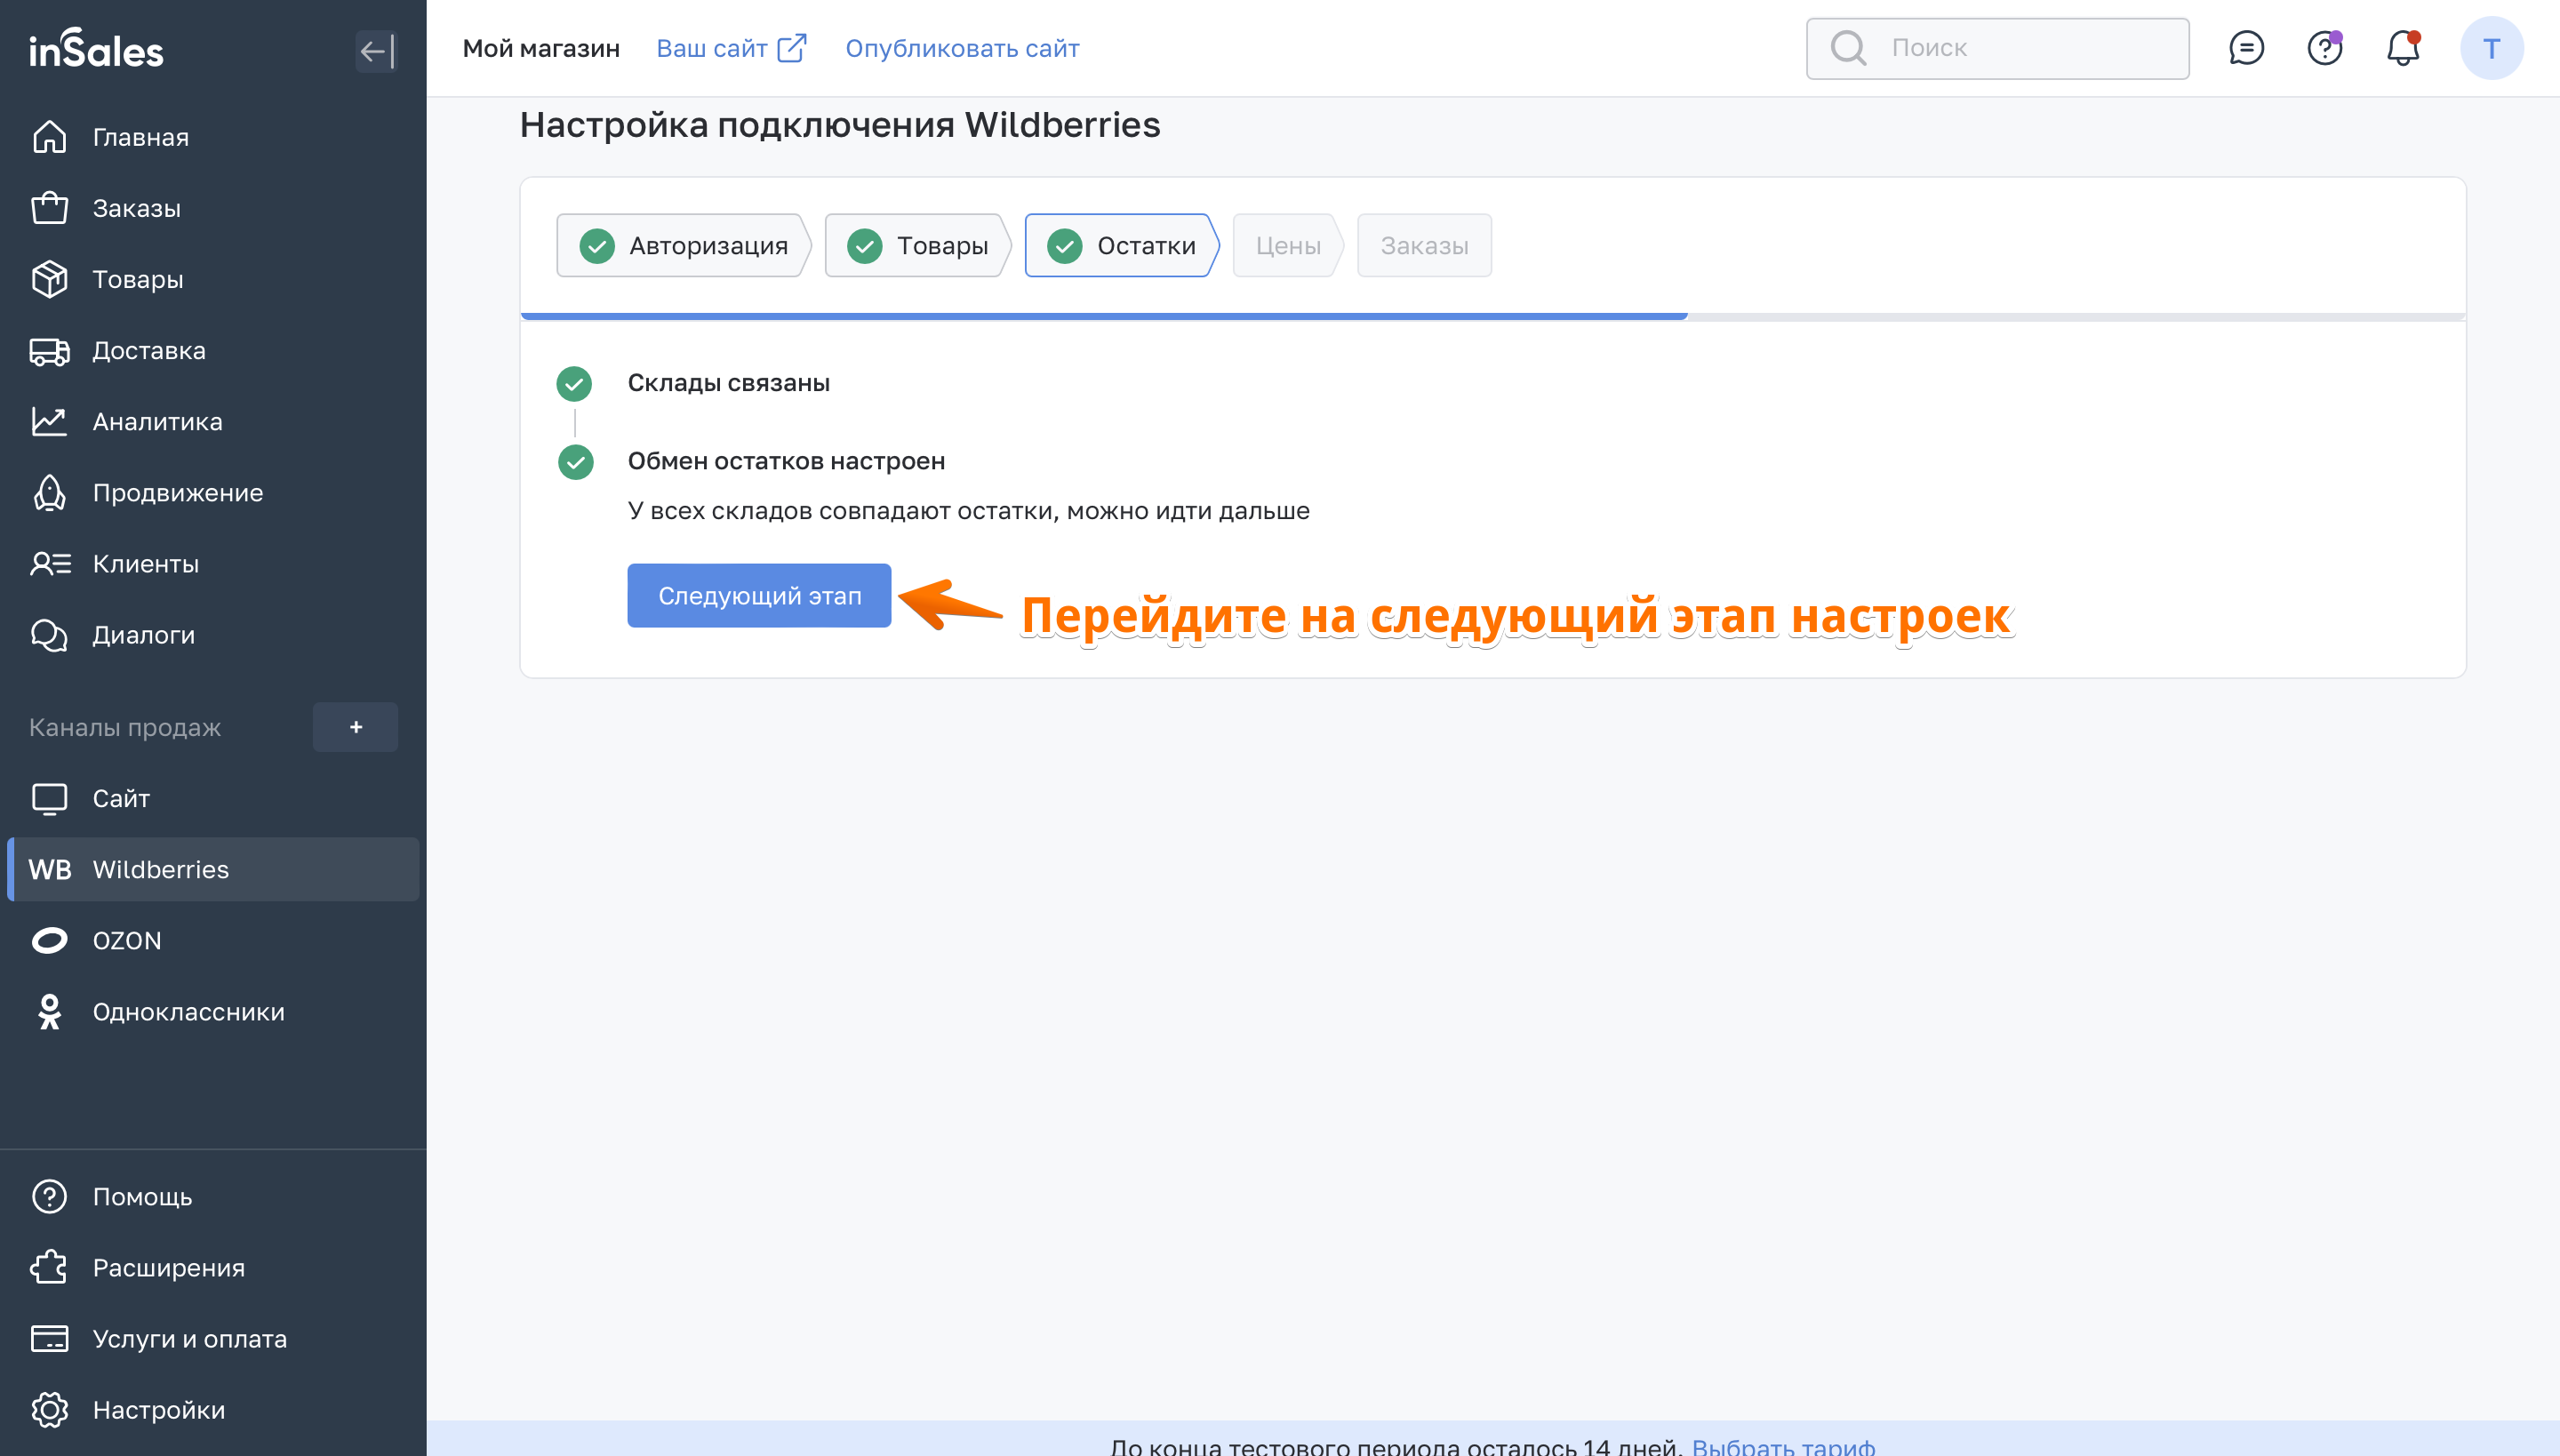Select the OZON sales channel
Viewport: 2560px width, 1456px height.
126,941
